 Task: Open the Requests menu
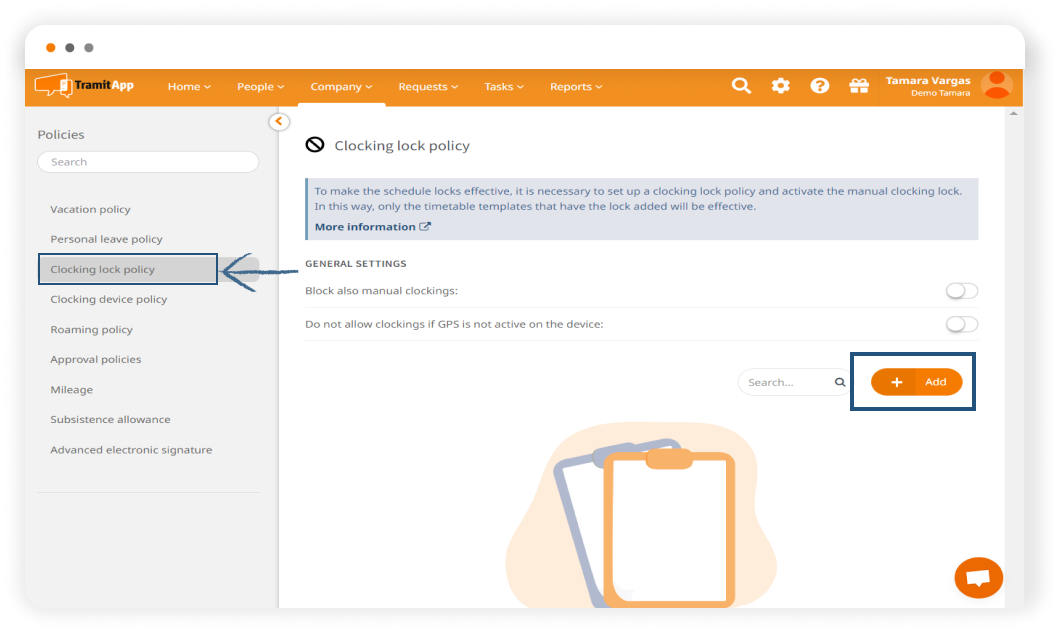428,87
